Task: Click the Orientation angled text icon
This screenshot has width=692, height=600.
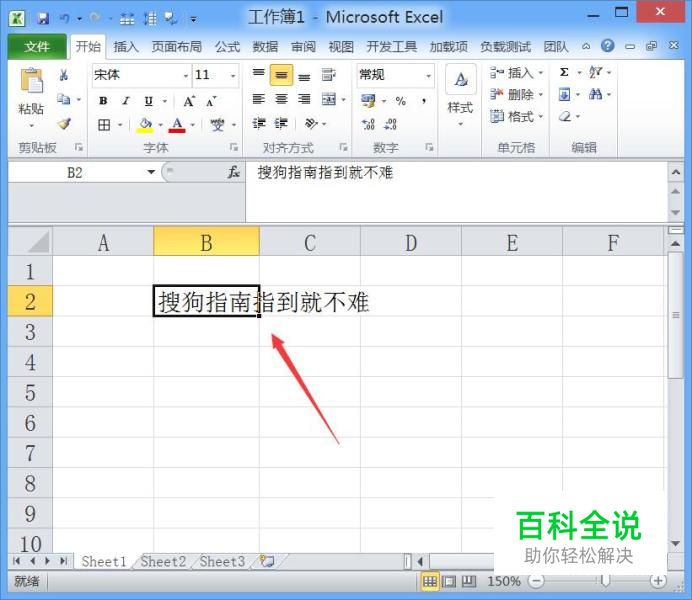Action: 311,123
